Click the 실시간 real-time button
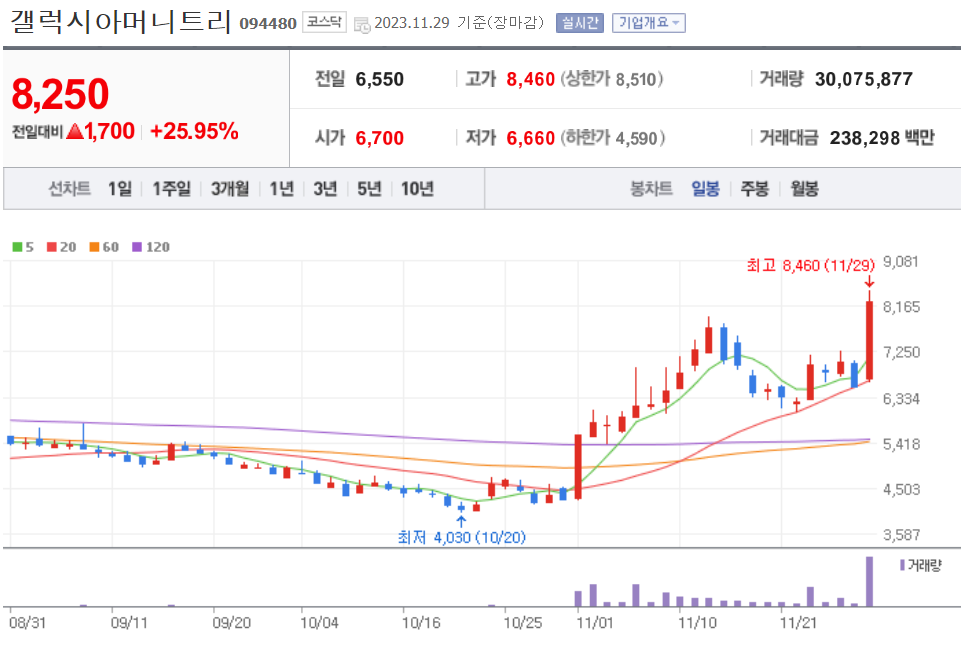Screen dimensions: 961x649 (x=580, y=23)
